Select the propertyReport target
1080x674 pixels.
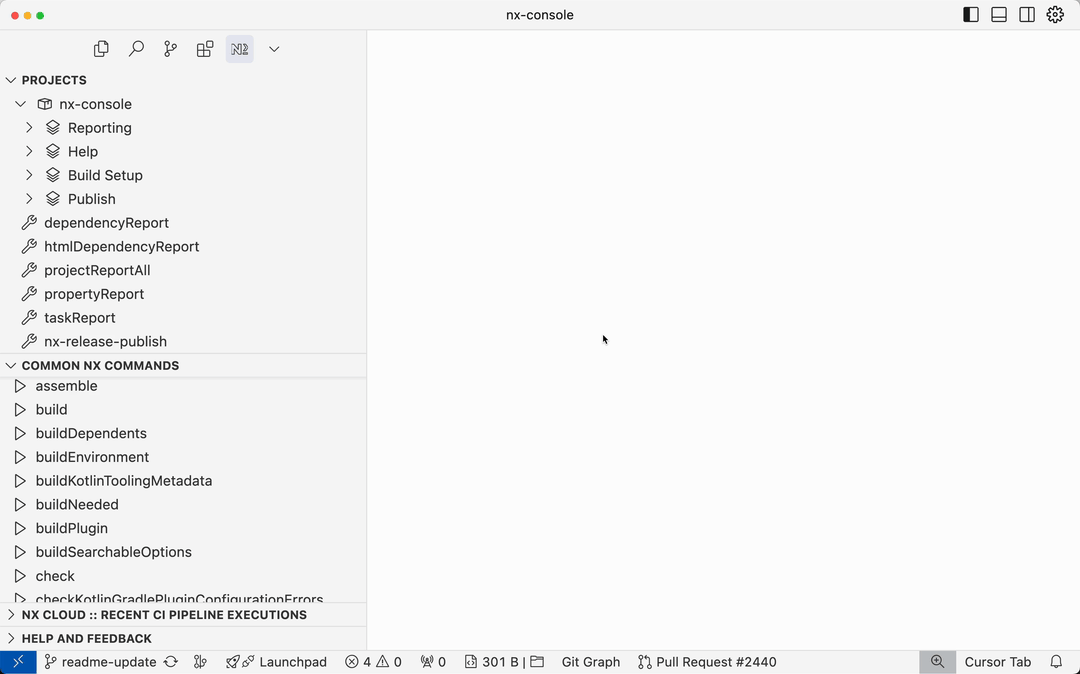tap(94, 294)
